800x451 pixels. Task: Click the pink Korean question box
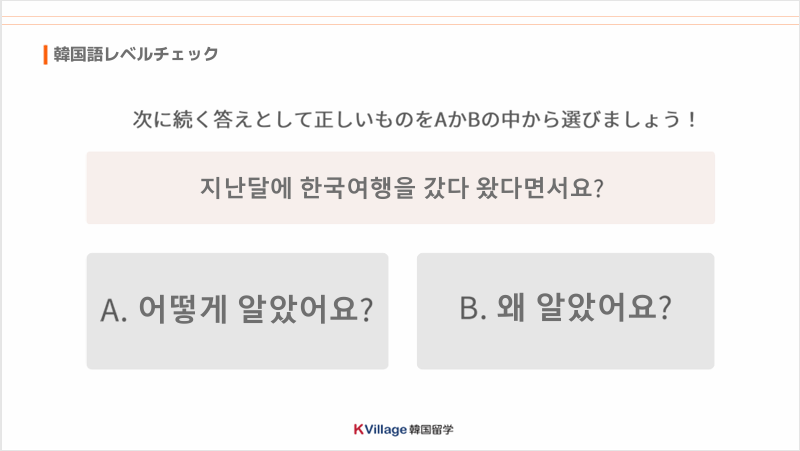coord(400,188)
